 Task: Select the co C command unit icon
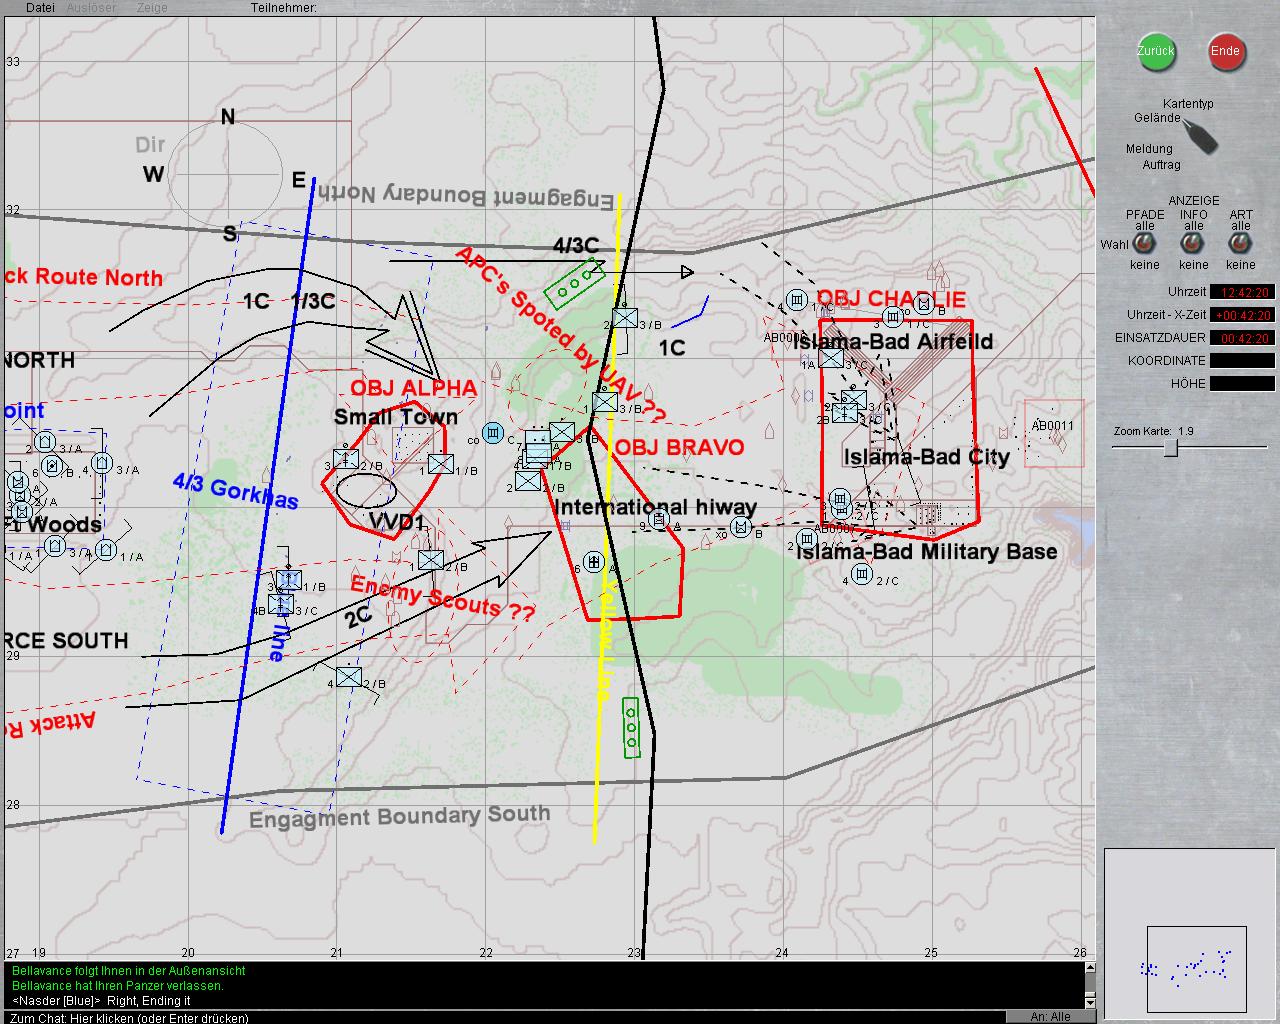(x=492, y=432)
